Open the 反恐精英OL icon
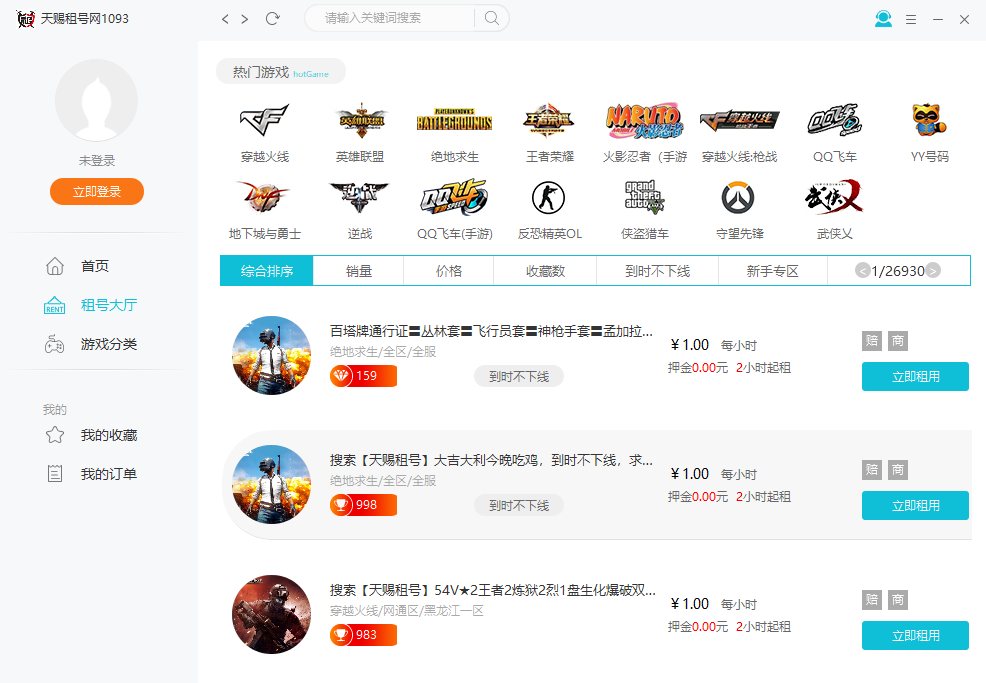 click(x=548, y=197)
